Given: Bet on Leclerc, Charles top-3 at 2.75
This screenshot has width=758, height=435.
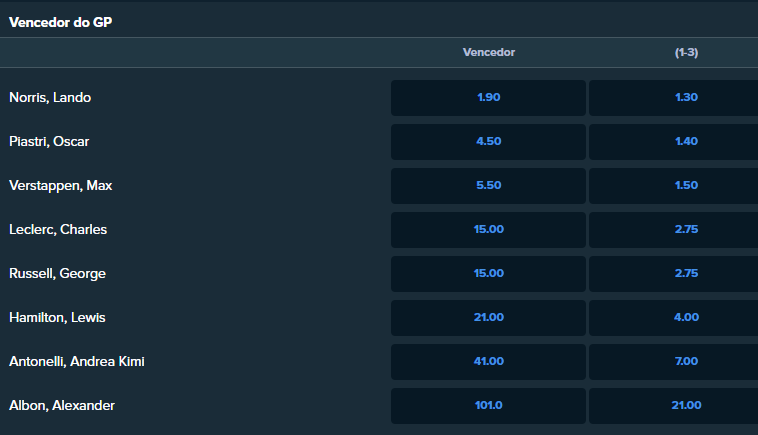Looking at the screenshot, I should [x=673, y=230].
